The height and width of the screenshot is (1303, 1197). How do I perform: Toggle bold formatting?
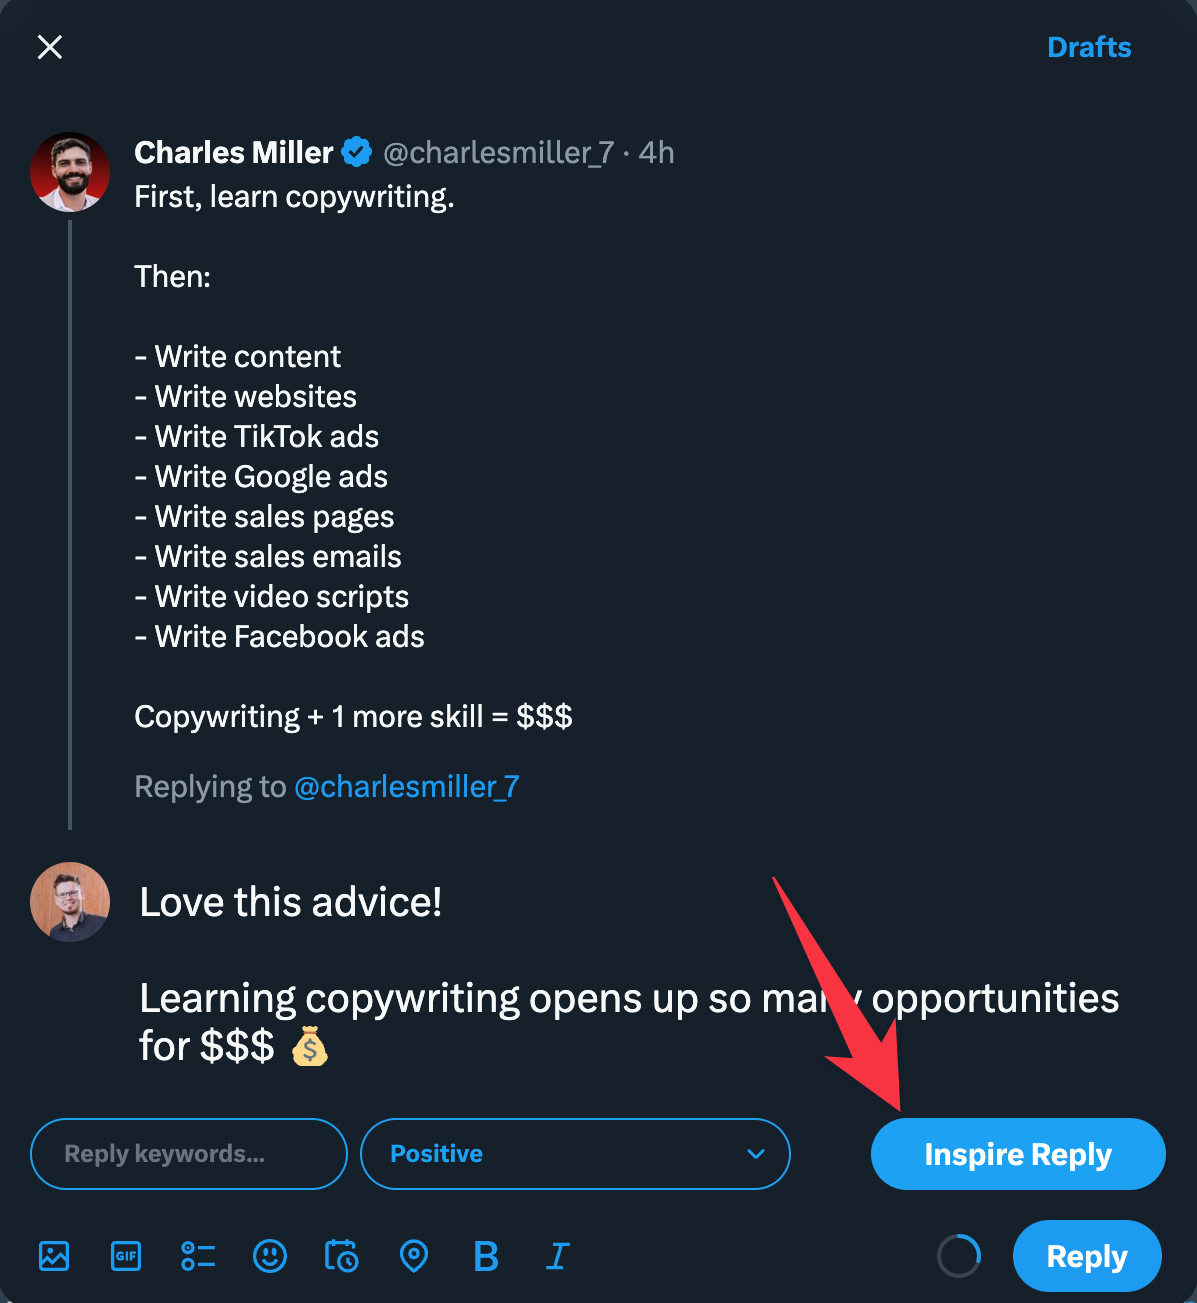click(486, 1256)
